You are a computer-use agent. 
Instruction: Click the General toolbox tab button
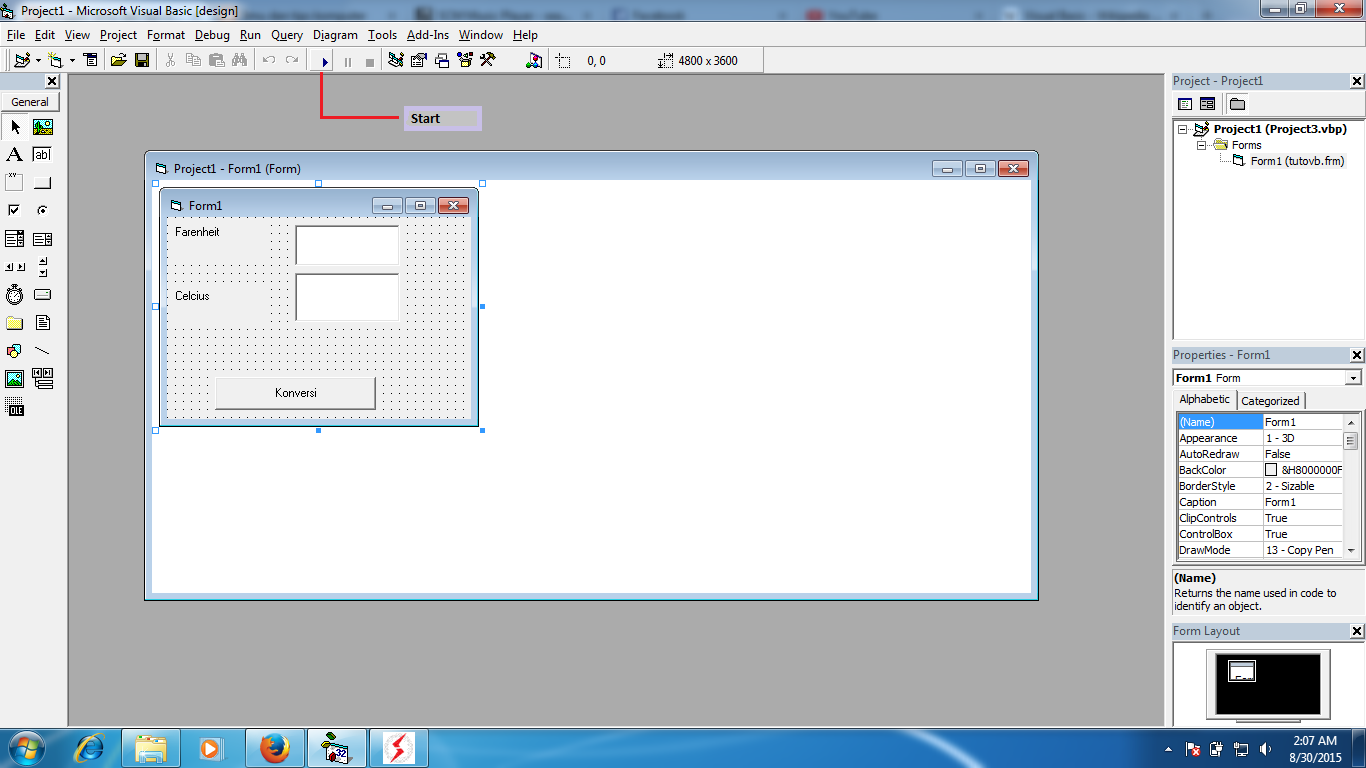pyautogui.click(x=30, y=102)
